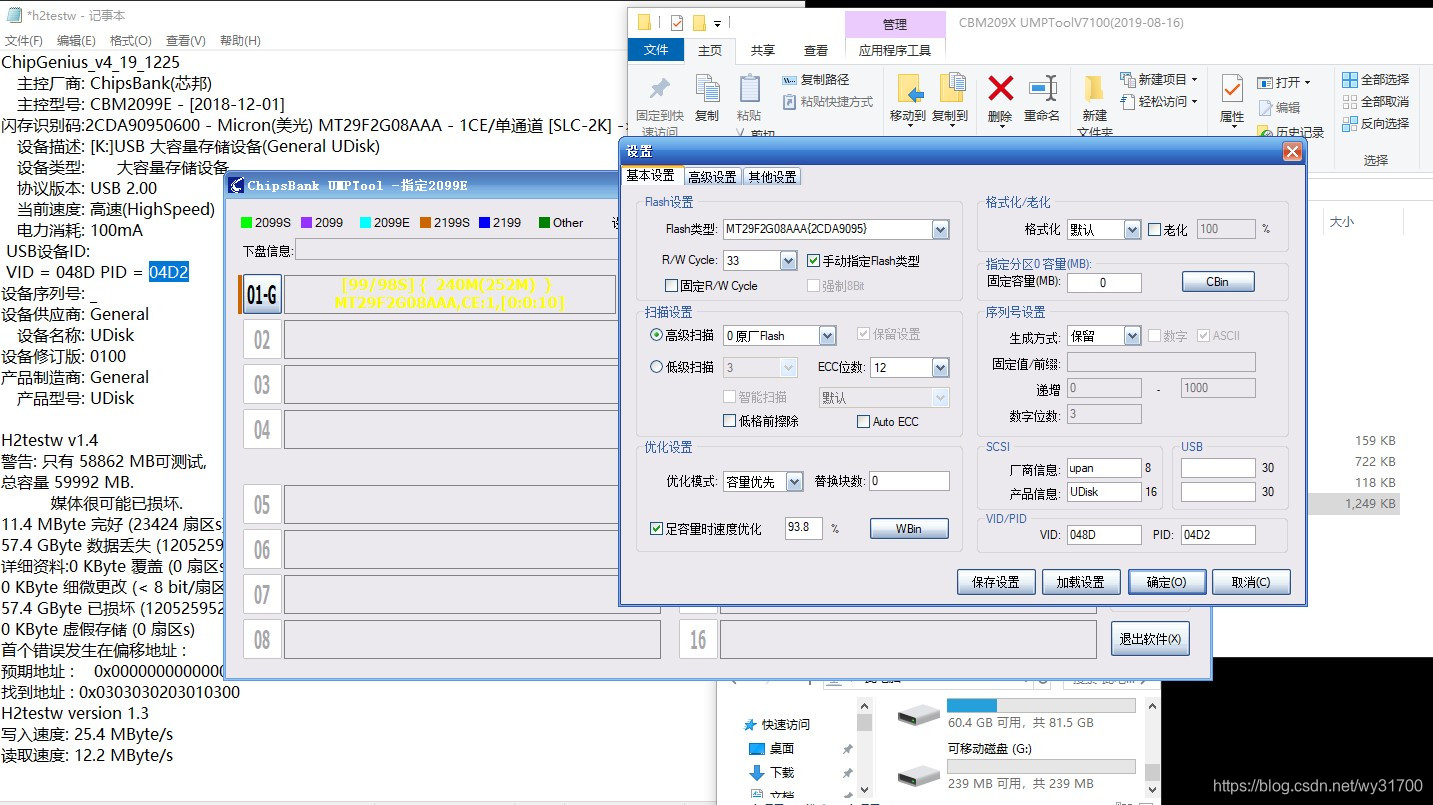Click the Copy icon in Explorer ribbon
Viewport: 1433px width, 805px height.
click(x=707, y=89)
